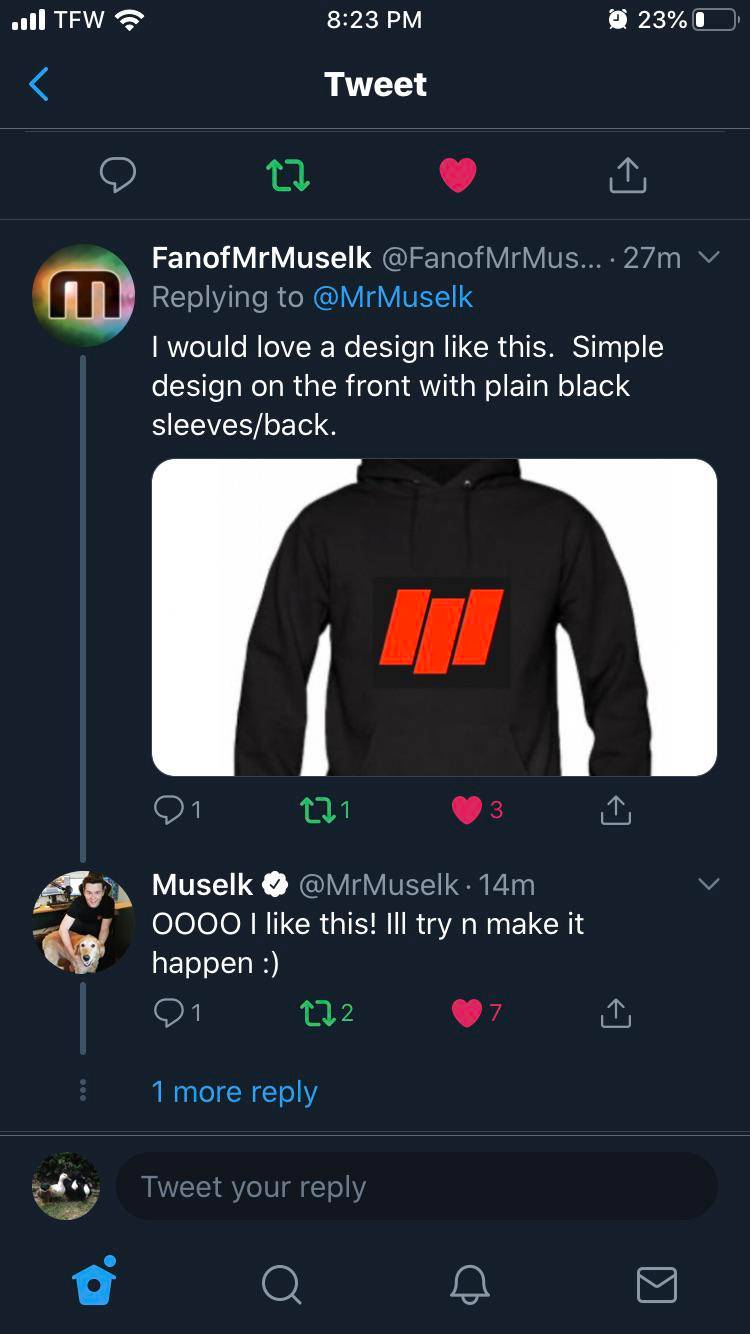Open the chevron menu on Muselk's reply
The width and height of the screenshot is (750, 1334).
[x=708, y=882]
